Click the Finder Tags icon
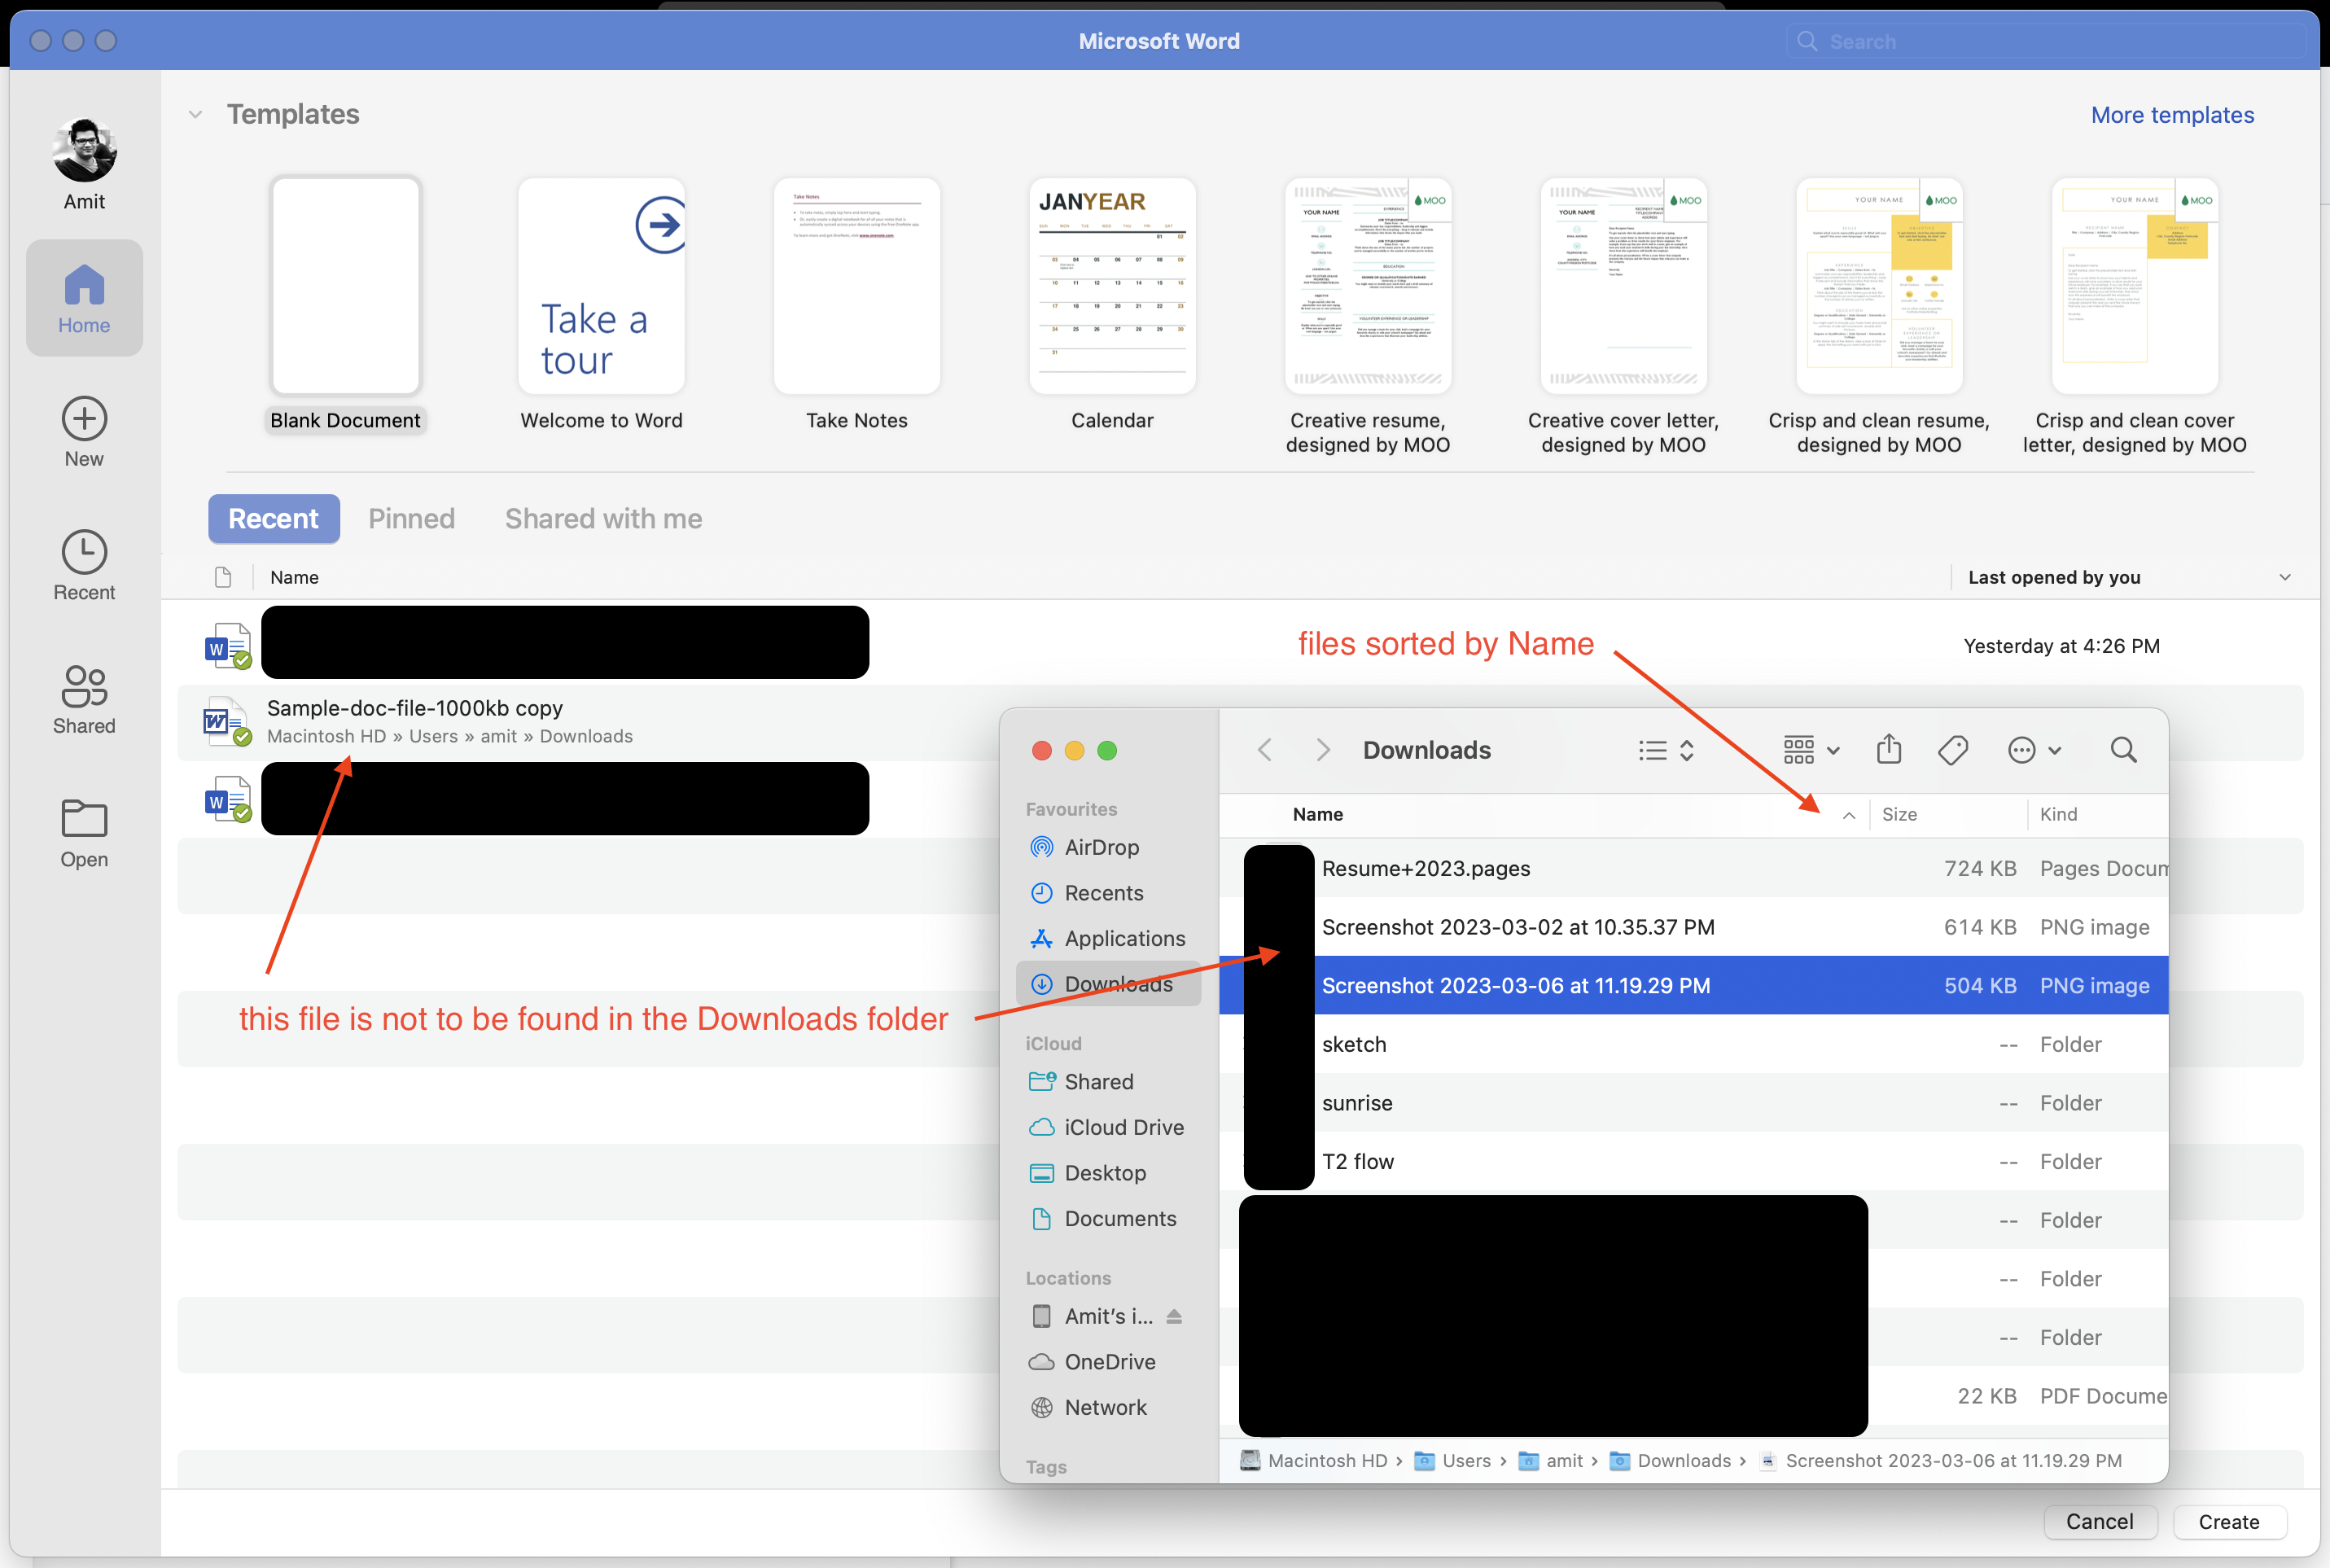 [1952, 750]
